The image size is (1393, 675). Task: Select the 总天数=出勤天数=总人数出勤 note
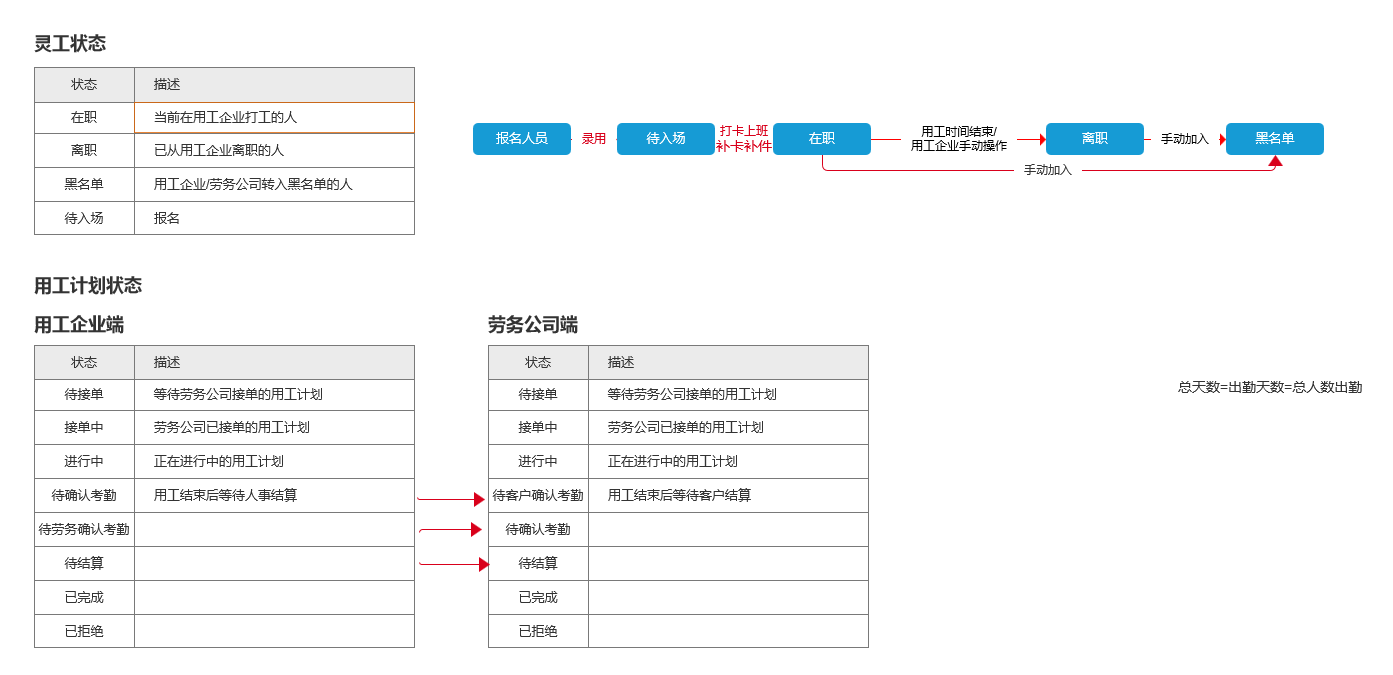pyautogui.click(x=1270, y=387)
